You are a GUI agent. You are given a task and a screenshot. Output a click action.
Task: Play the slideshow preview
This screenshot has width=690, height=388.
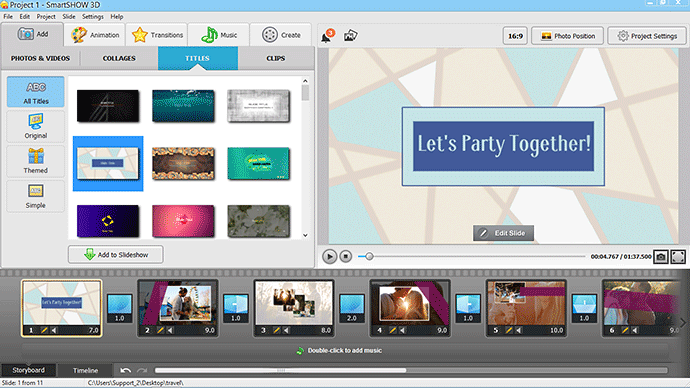point(329,256)
